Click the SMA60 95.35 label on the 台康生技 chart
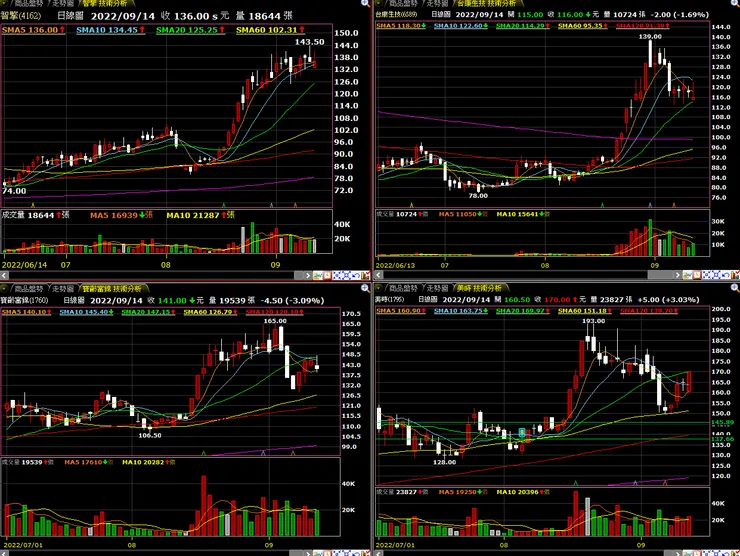Image resolution: width=740 pixels, height=556 pixels. pos(583,25)
